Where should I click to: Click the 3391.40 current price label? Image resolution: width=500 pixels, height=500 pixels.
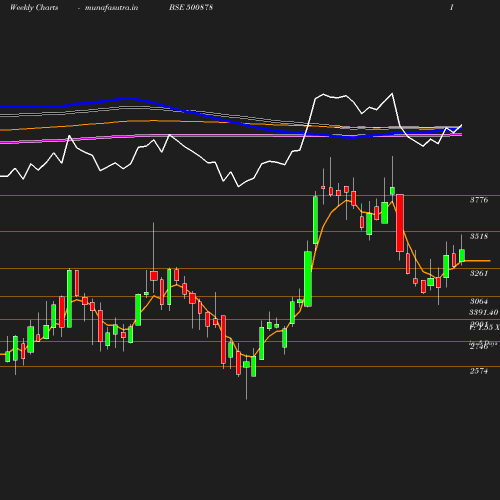click(484, 312)
